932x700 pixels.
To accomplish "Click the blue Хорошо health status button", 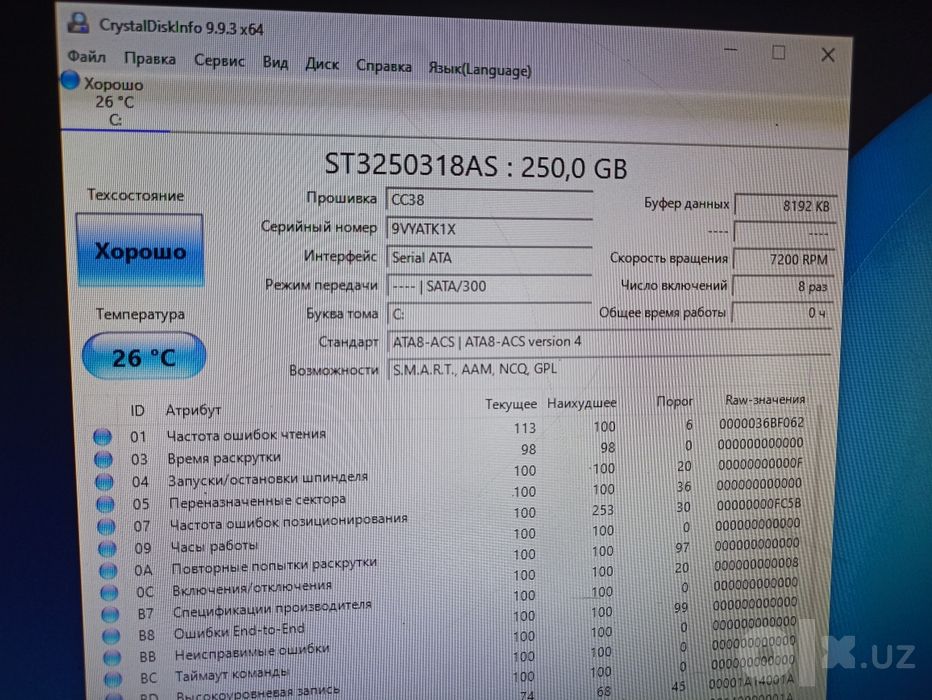I will coord(140,250).
